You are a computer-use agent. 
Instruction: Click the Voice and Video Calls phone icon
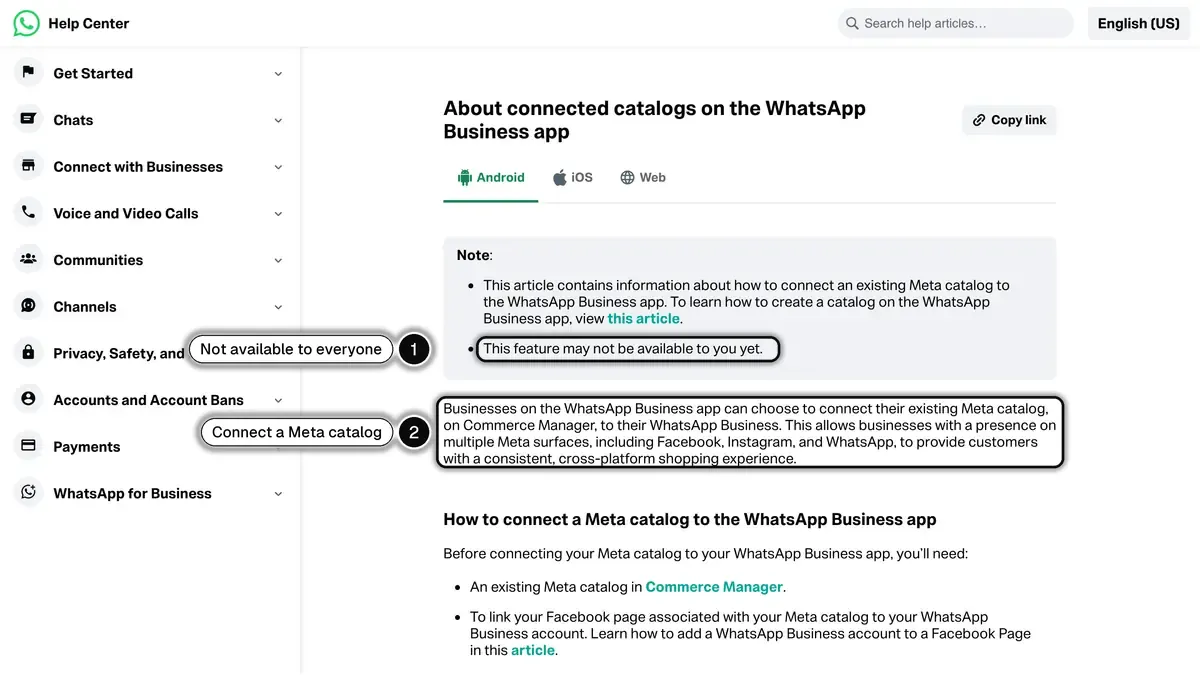(x=28, y=213)
